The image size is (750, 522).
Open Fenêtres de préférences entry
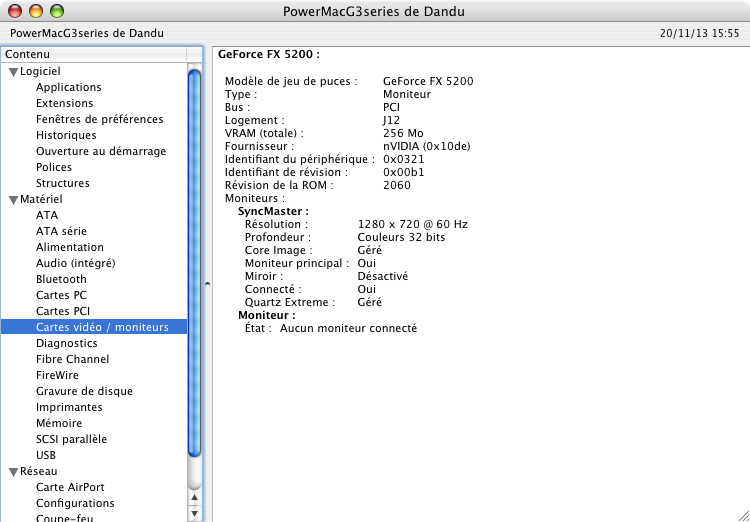pyautogui.click(x=99, y=119)
